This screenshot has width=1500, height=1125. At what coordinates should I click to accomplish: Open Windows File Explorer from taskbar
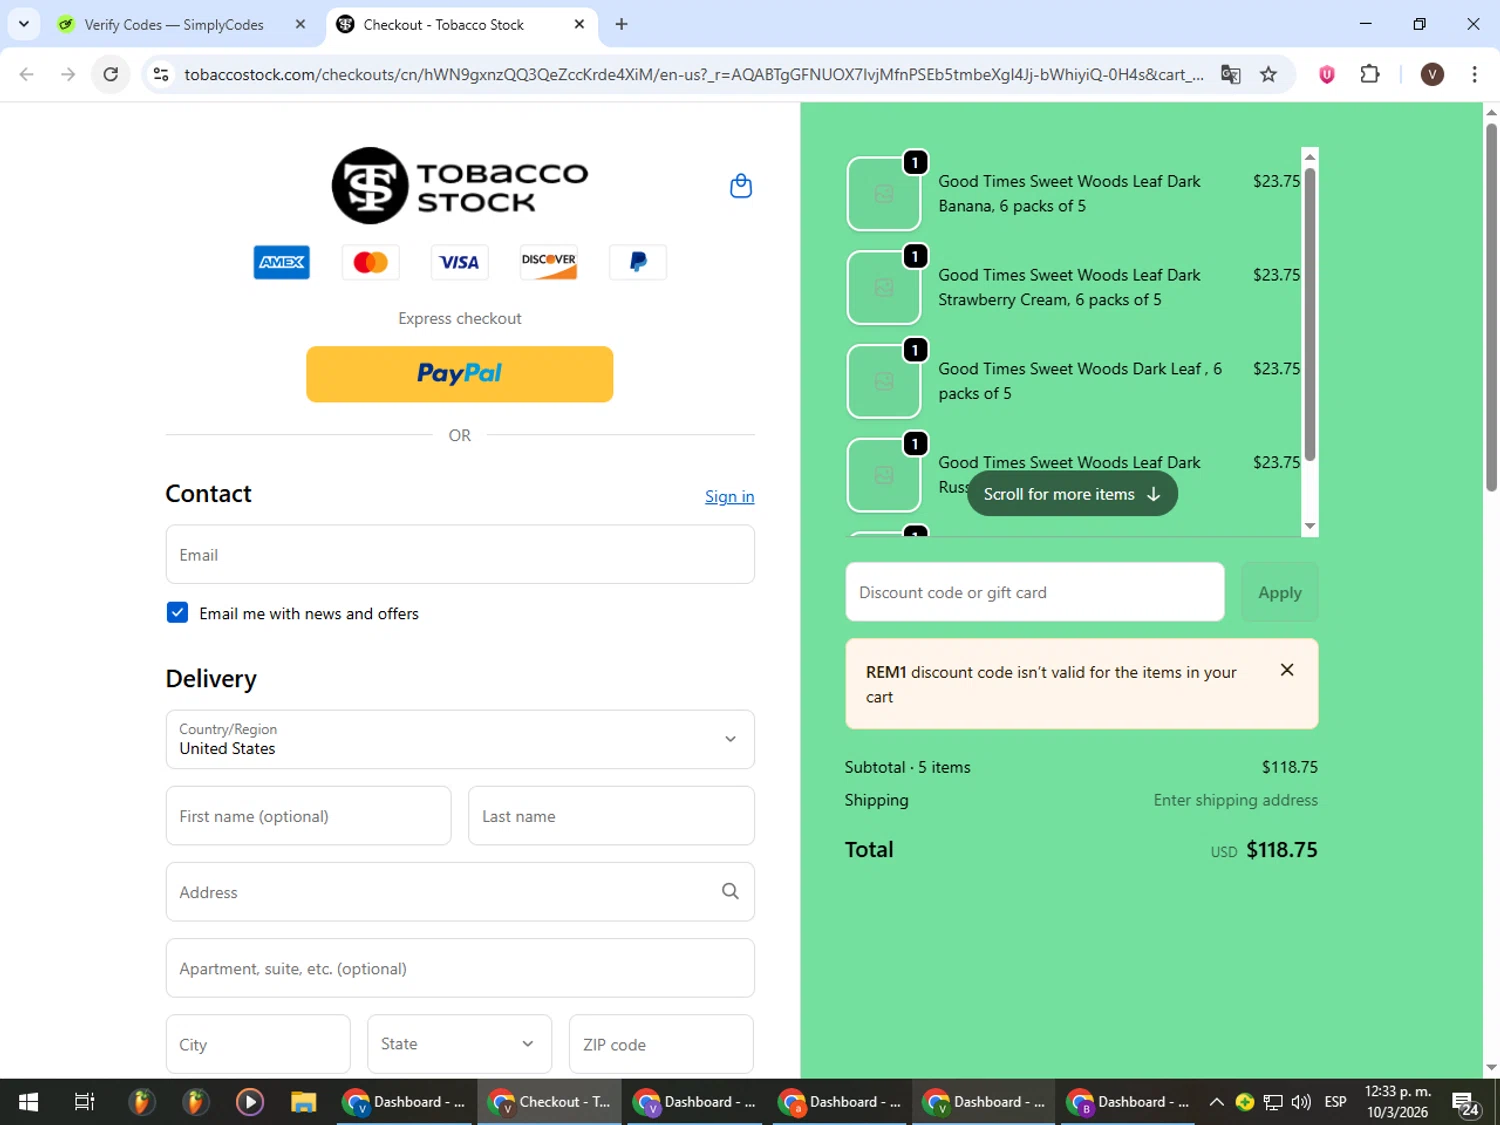pos(303,1102)
